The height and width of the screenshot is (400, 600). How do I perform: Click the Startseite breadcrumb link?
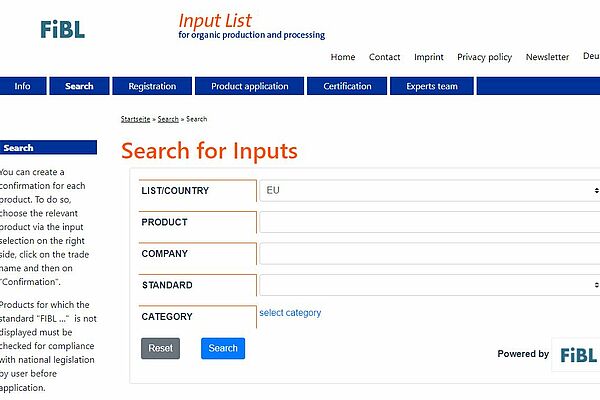point(135,119)
